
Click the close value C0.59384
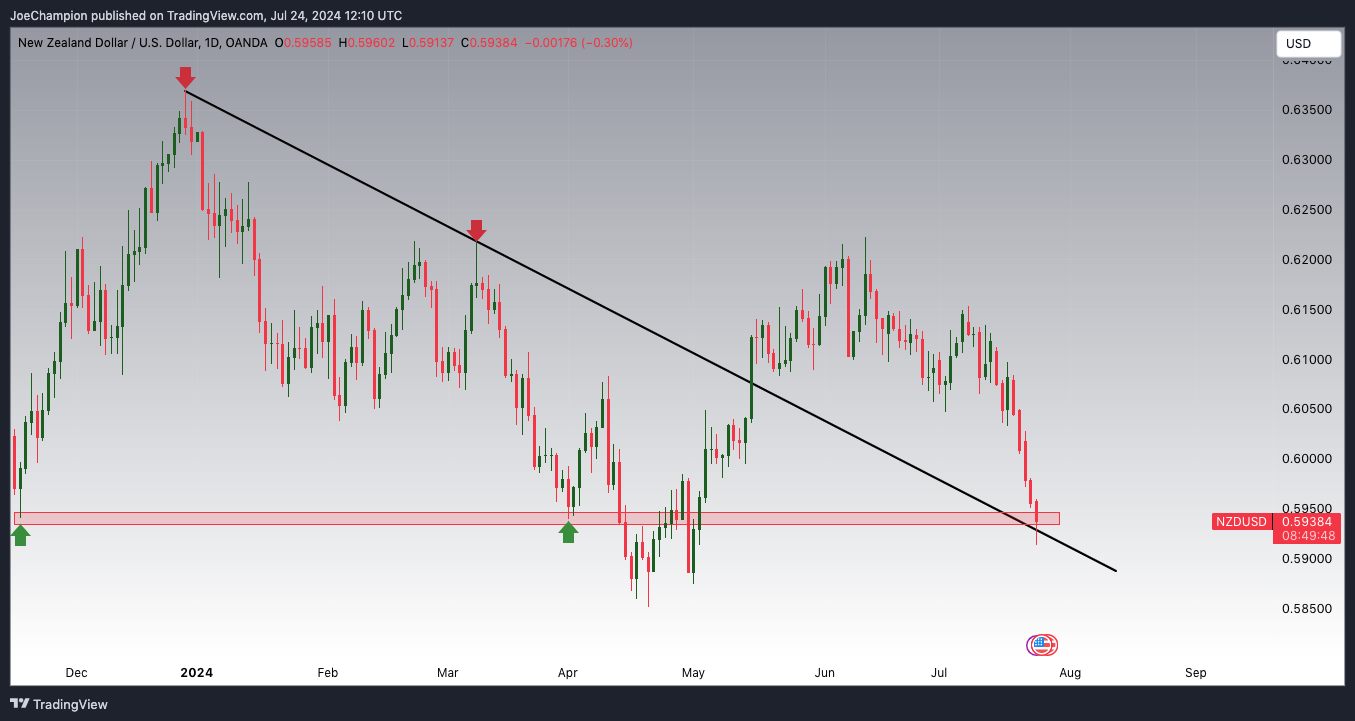pyautogui.click(x=489, y=43)
